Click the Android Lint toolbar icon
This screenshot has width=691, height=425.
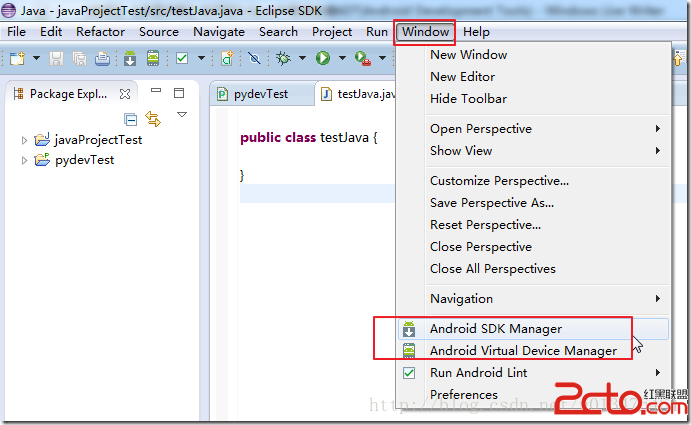pos(182,58)
